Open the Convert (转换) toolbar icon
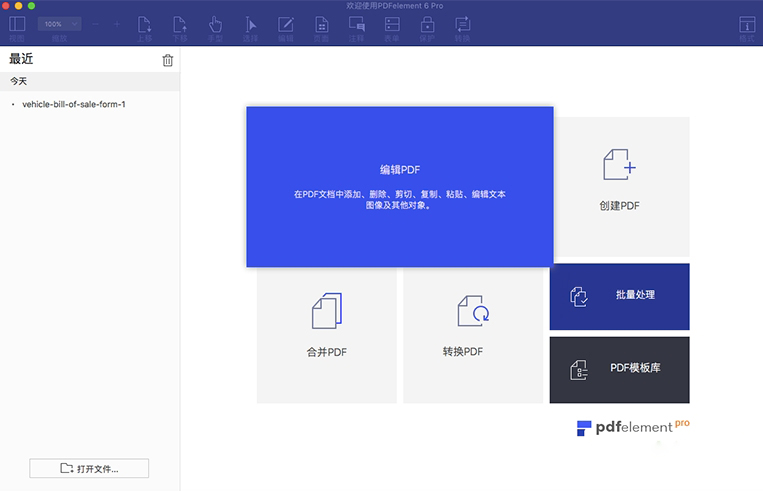The image size is (763, 491). 462,24
